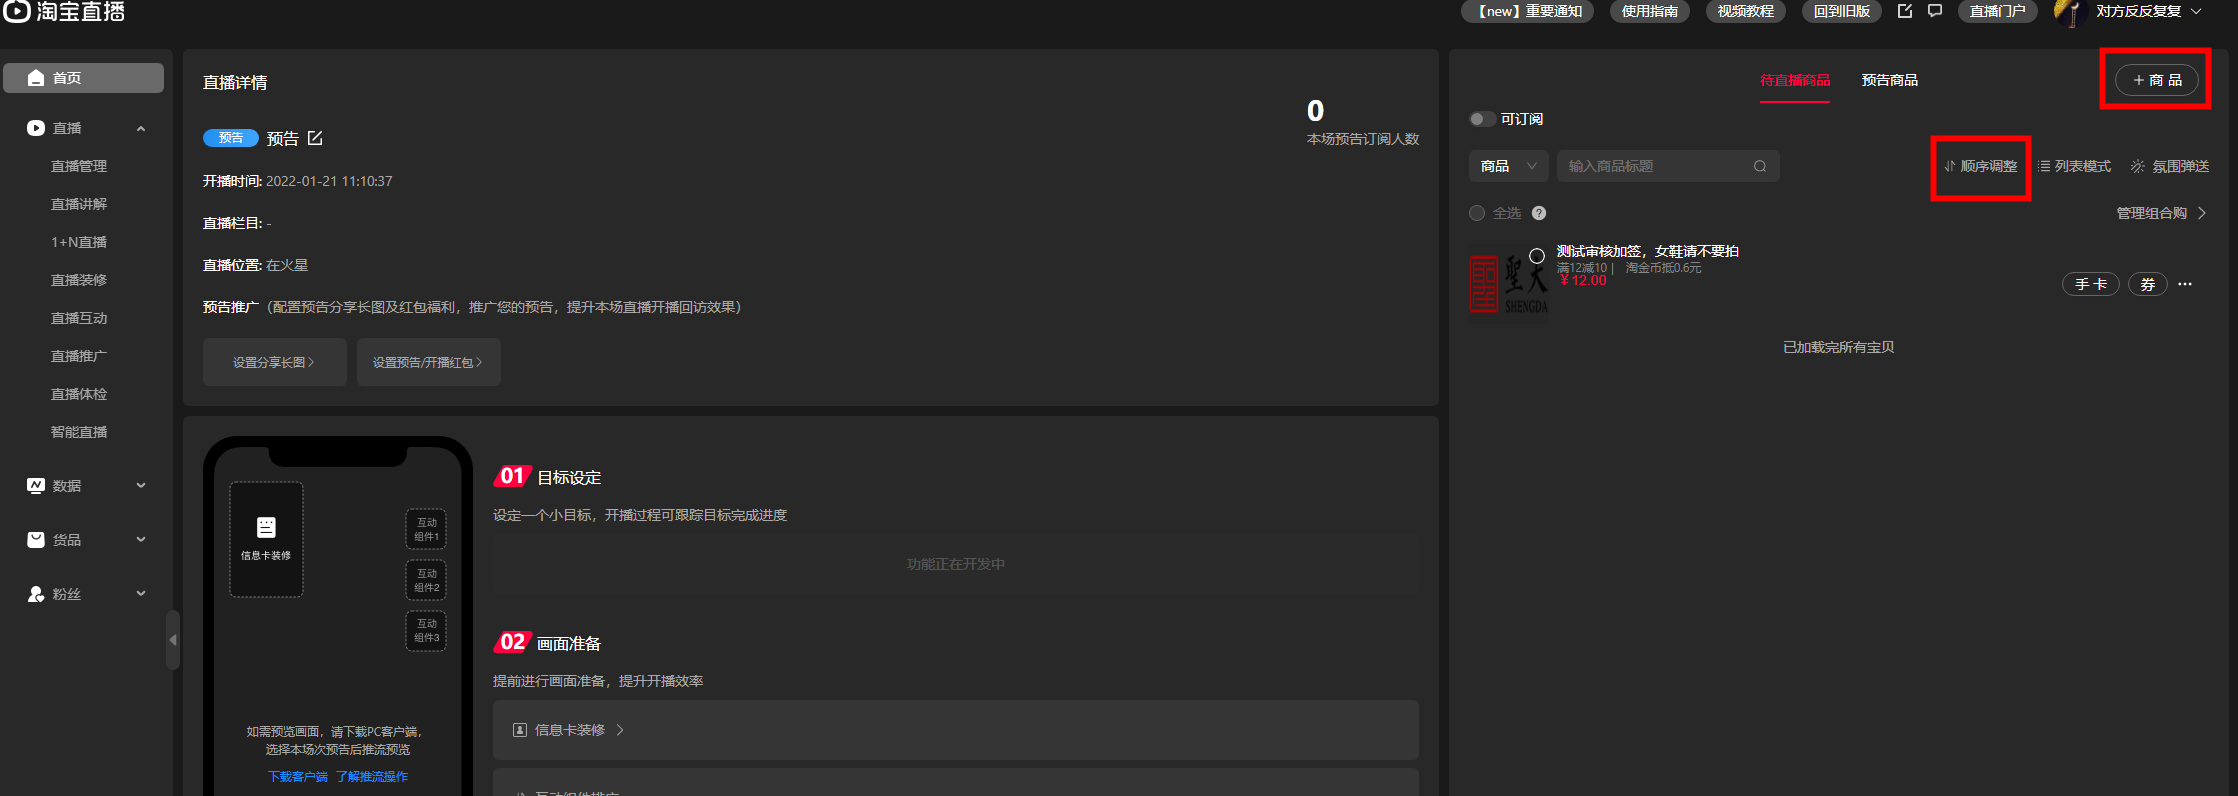Switch to the 预告商品 tab
The image size is (2238, 796).
(x=1889, y=80)
